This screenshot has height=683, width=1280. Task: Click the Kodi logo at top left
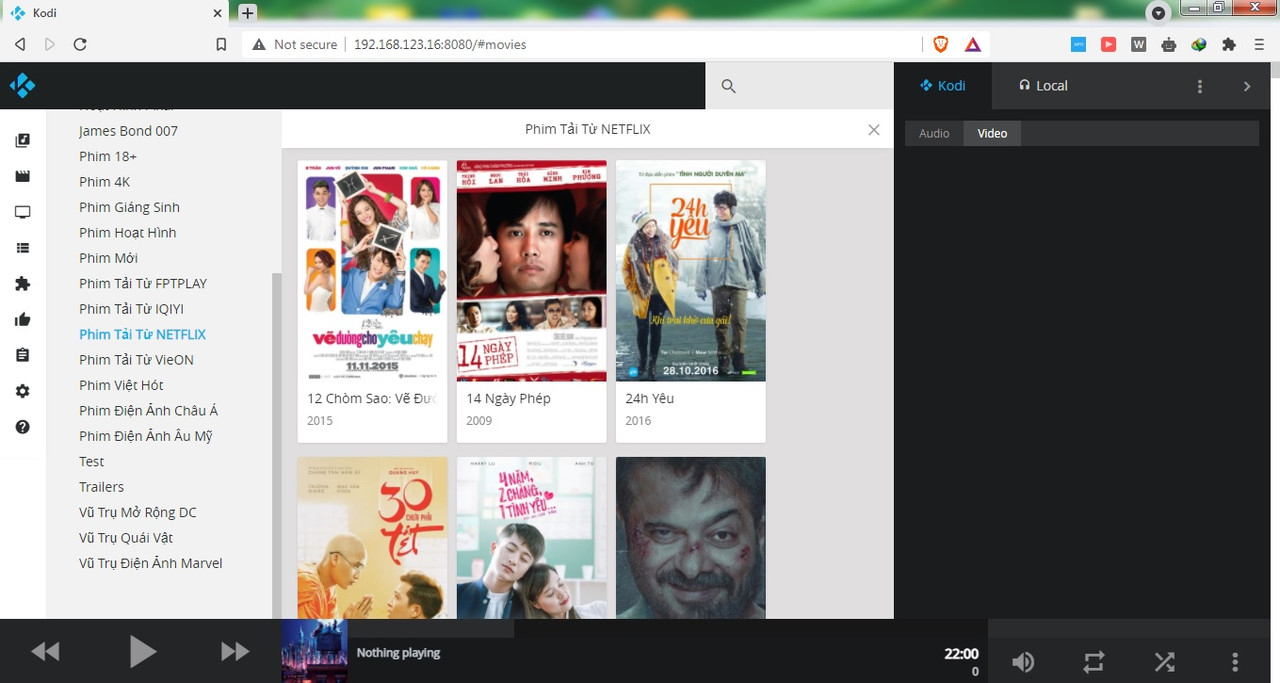[22, 85]
